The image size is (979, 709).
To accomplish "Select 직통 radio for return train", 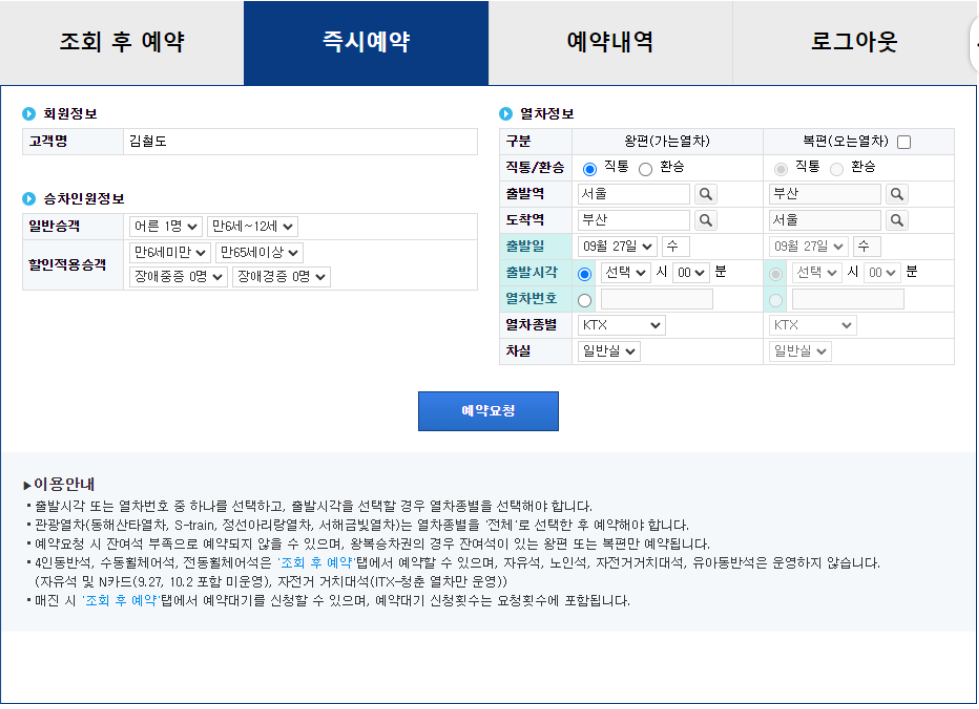I will [780, 169].
